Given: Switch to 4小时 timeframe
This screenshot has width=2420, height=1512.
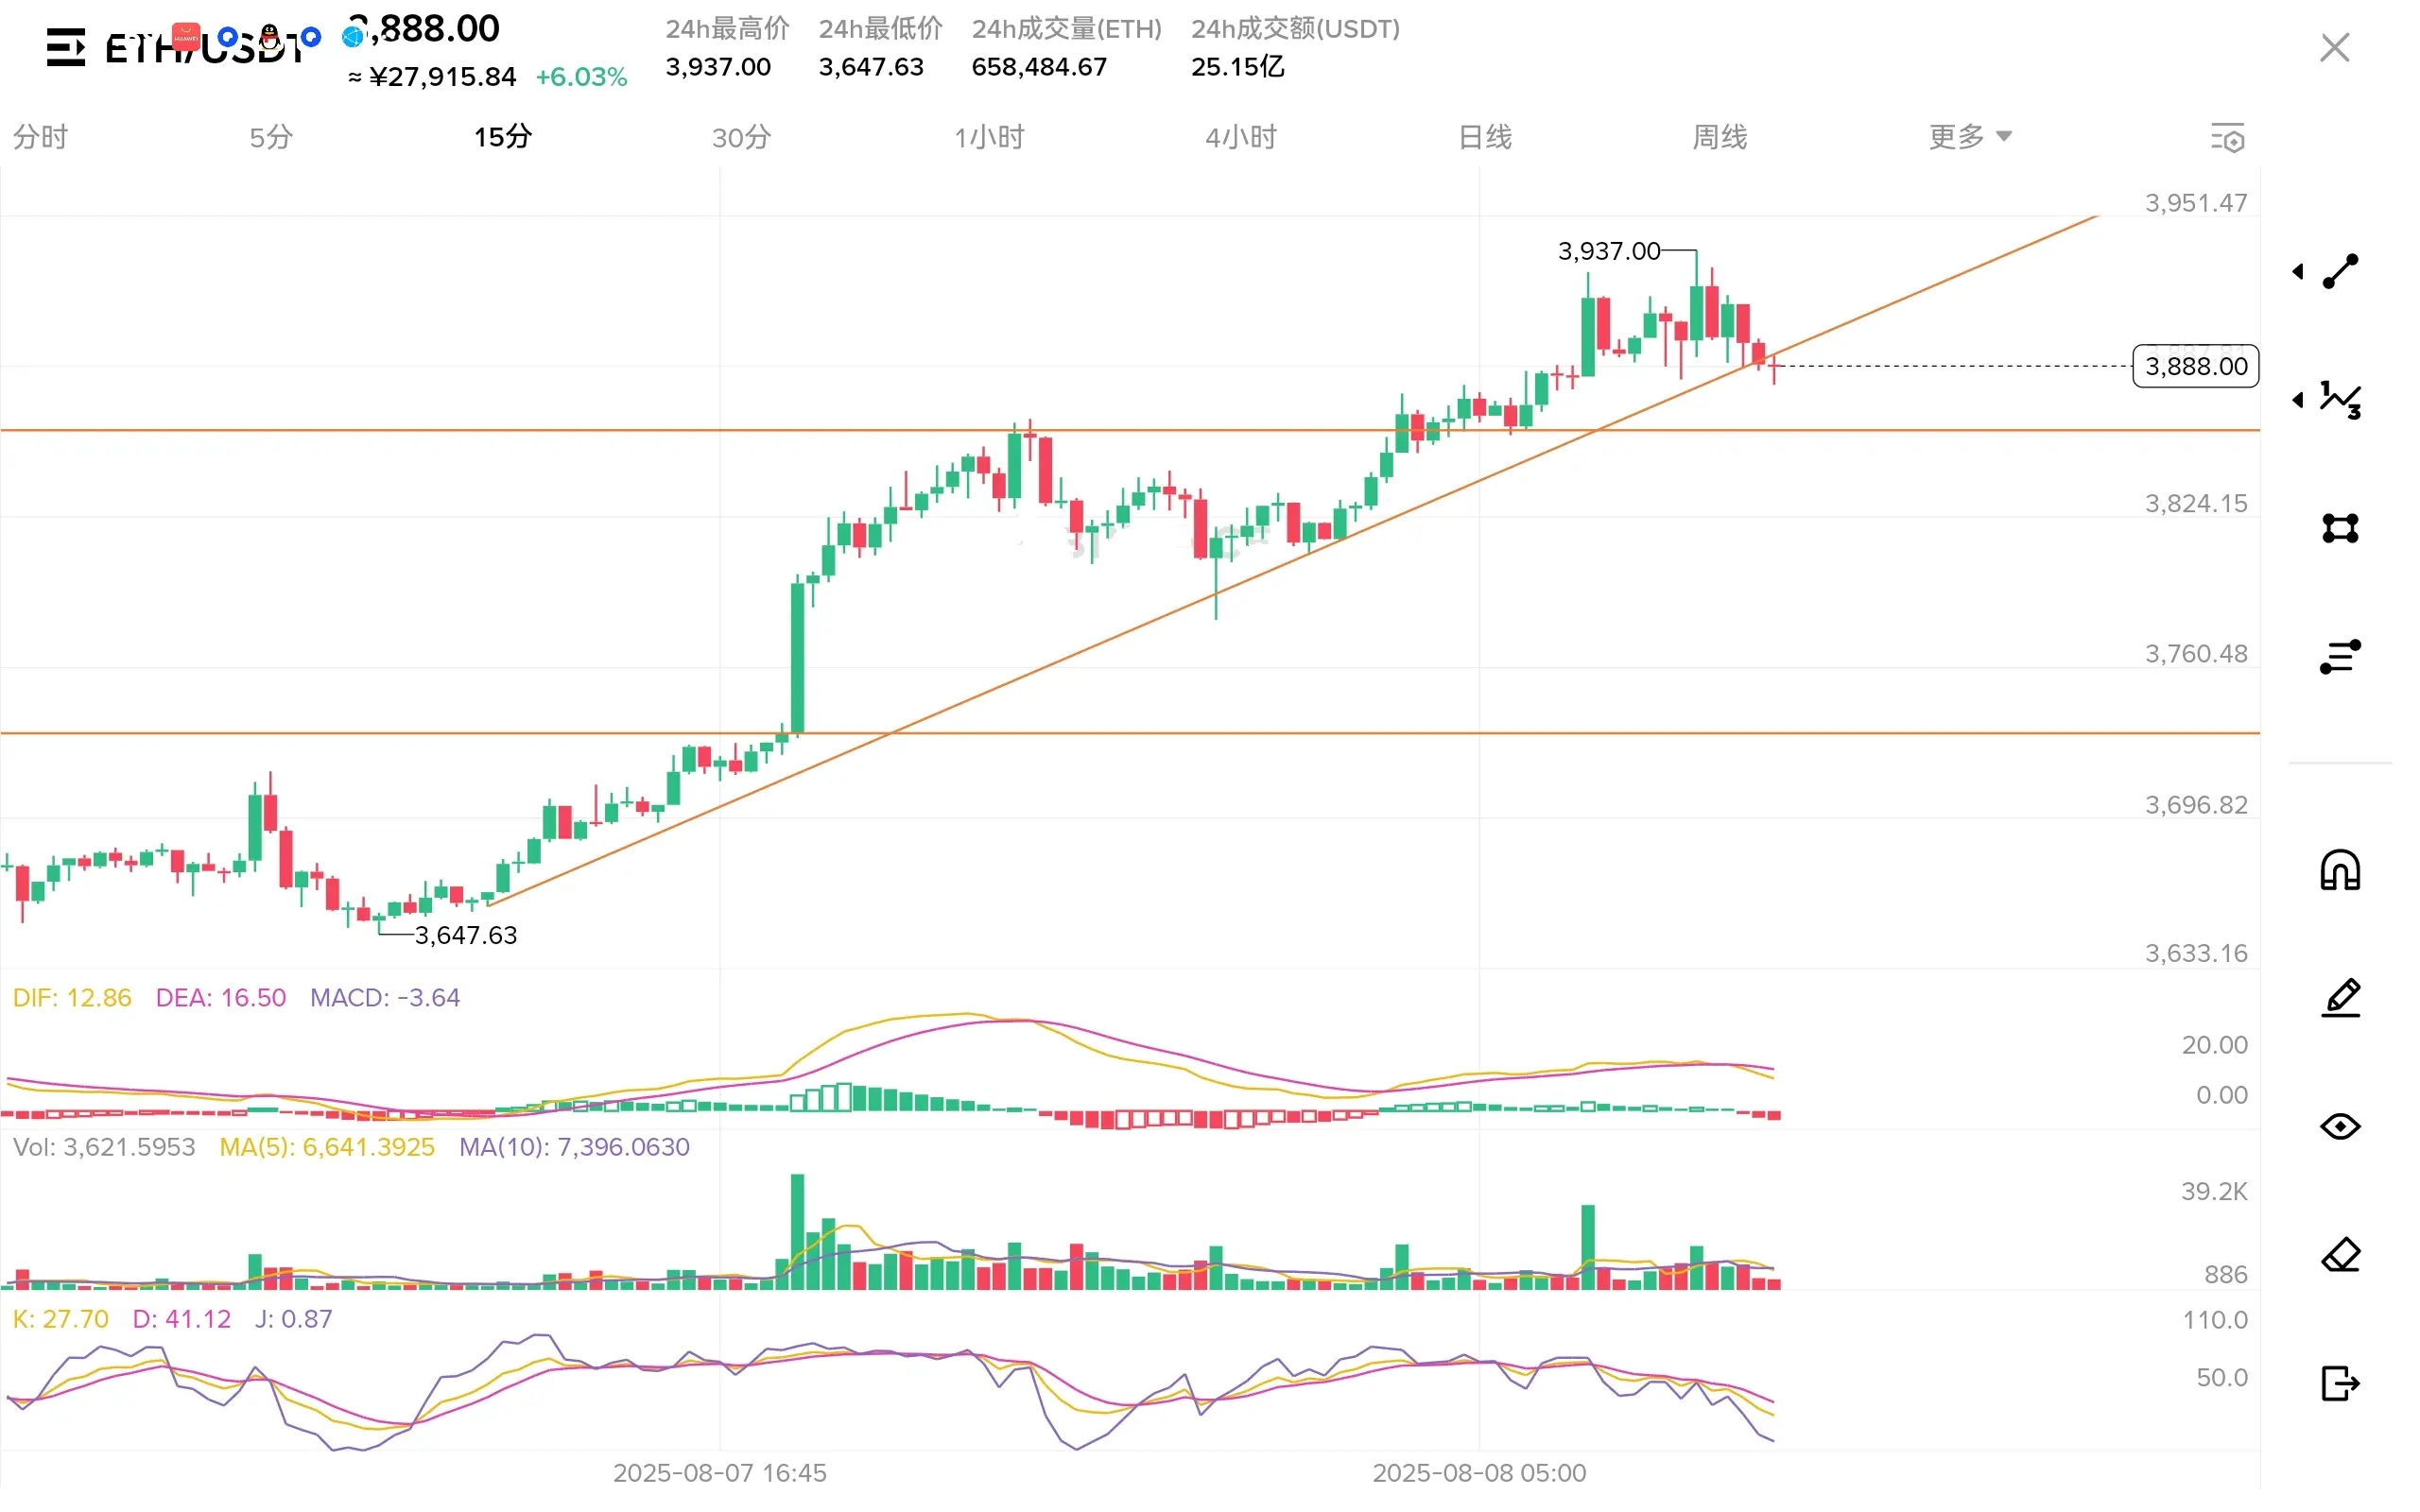Looking at the screenshot, I should 1241,137.
